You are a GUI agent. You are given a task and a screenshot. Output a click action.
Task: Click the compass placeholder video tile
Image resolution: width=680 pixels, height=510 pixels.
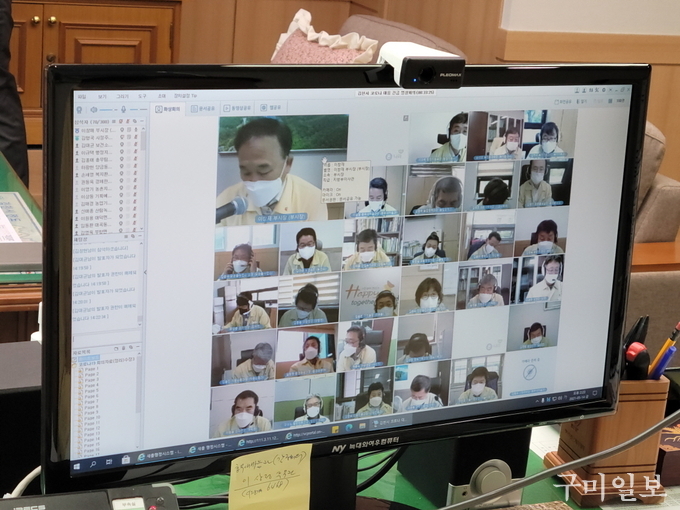[x=530, y=374]
